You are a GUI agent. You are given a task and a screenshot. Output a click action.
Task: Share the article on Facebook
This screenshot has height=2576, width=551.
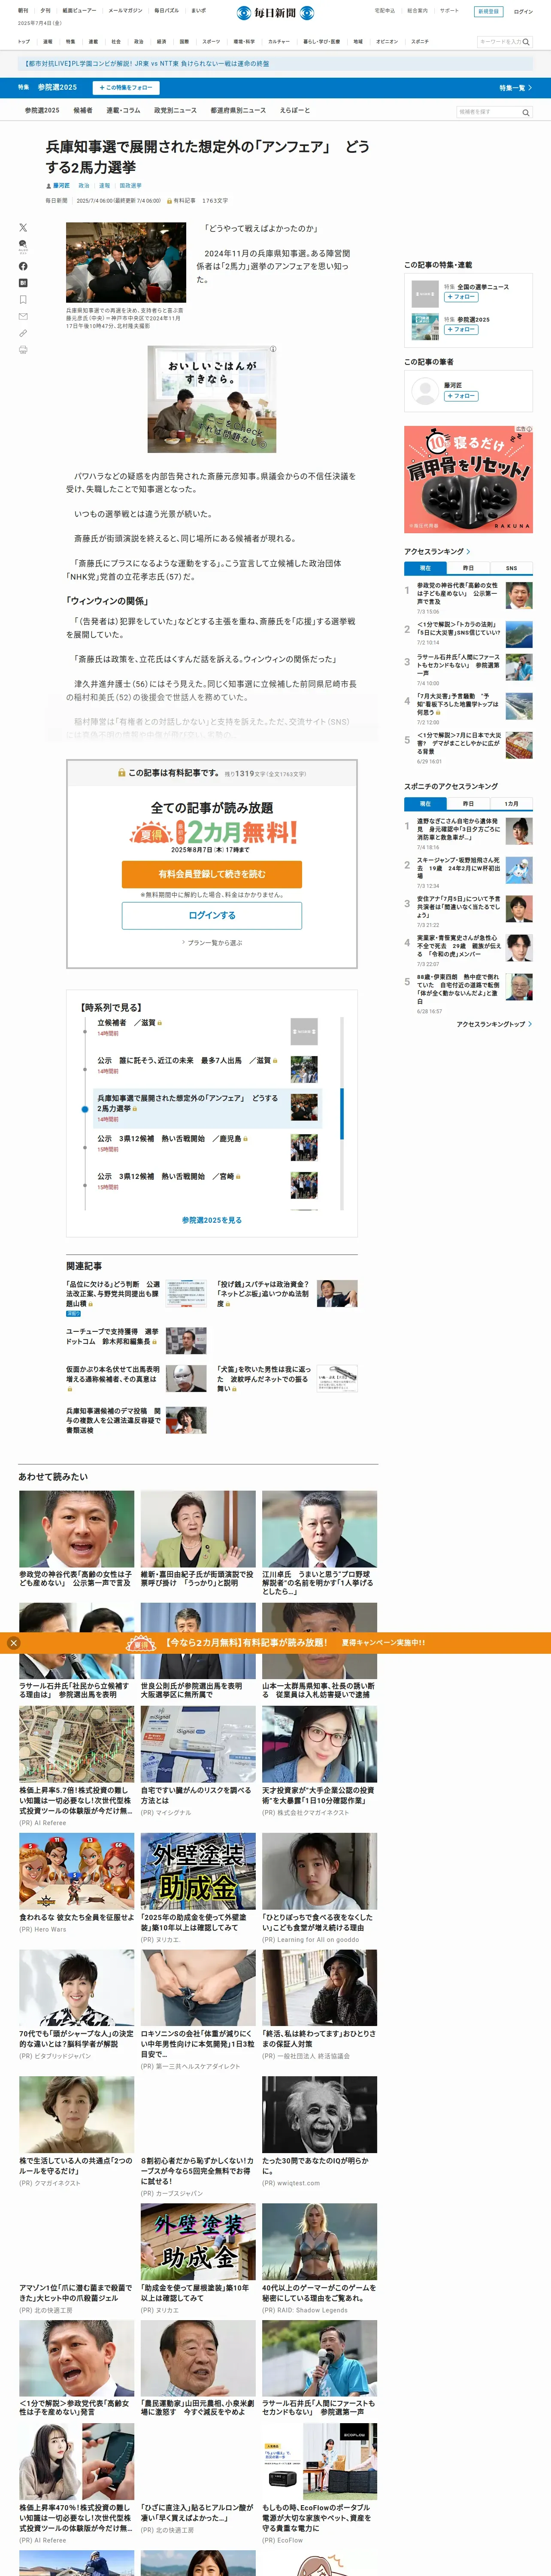pyautogui.click(x=23, y=266)
